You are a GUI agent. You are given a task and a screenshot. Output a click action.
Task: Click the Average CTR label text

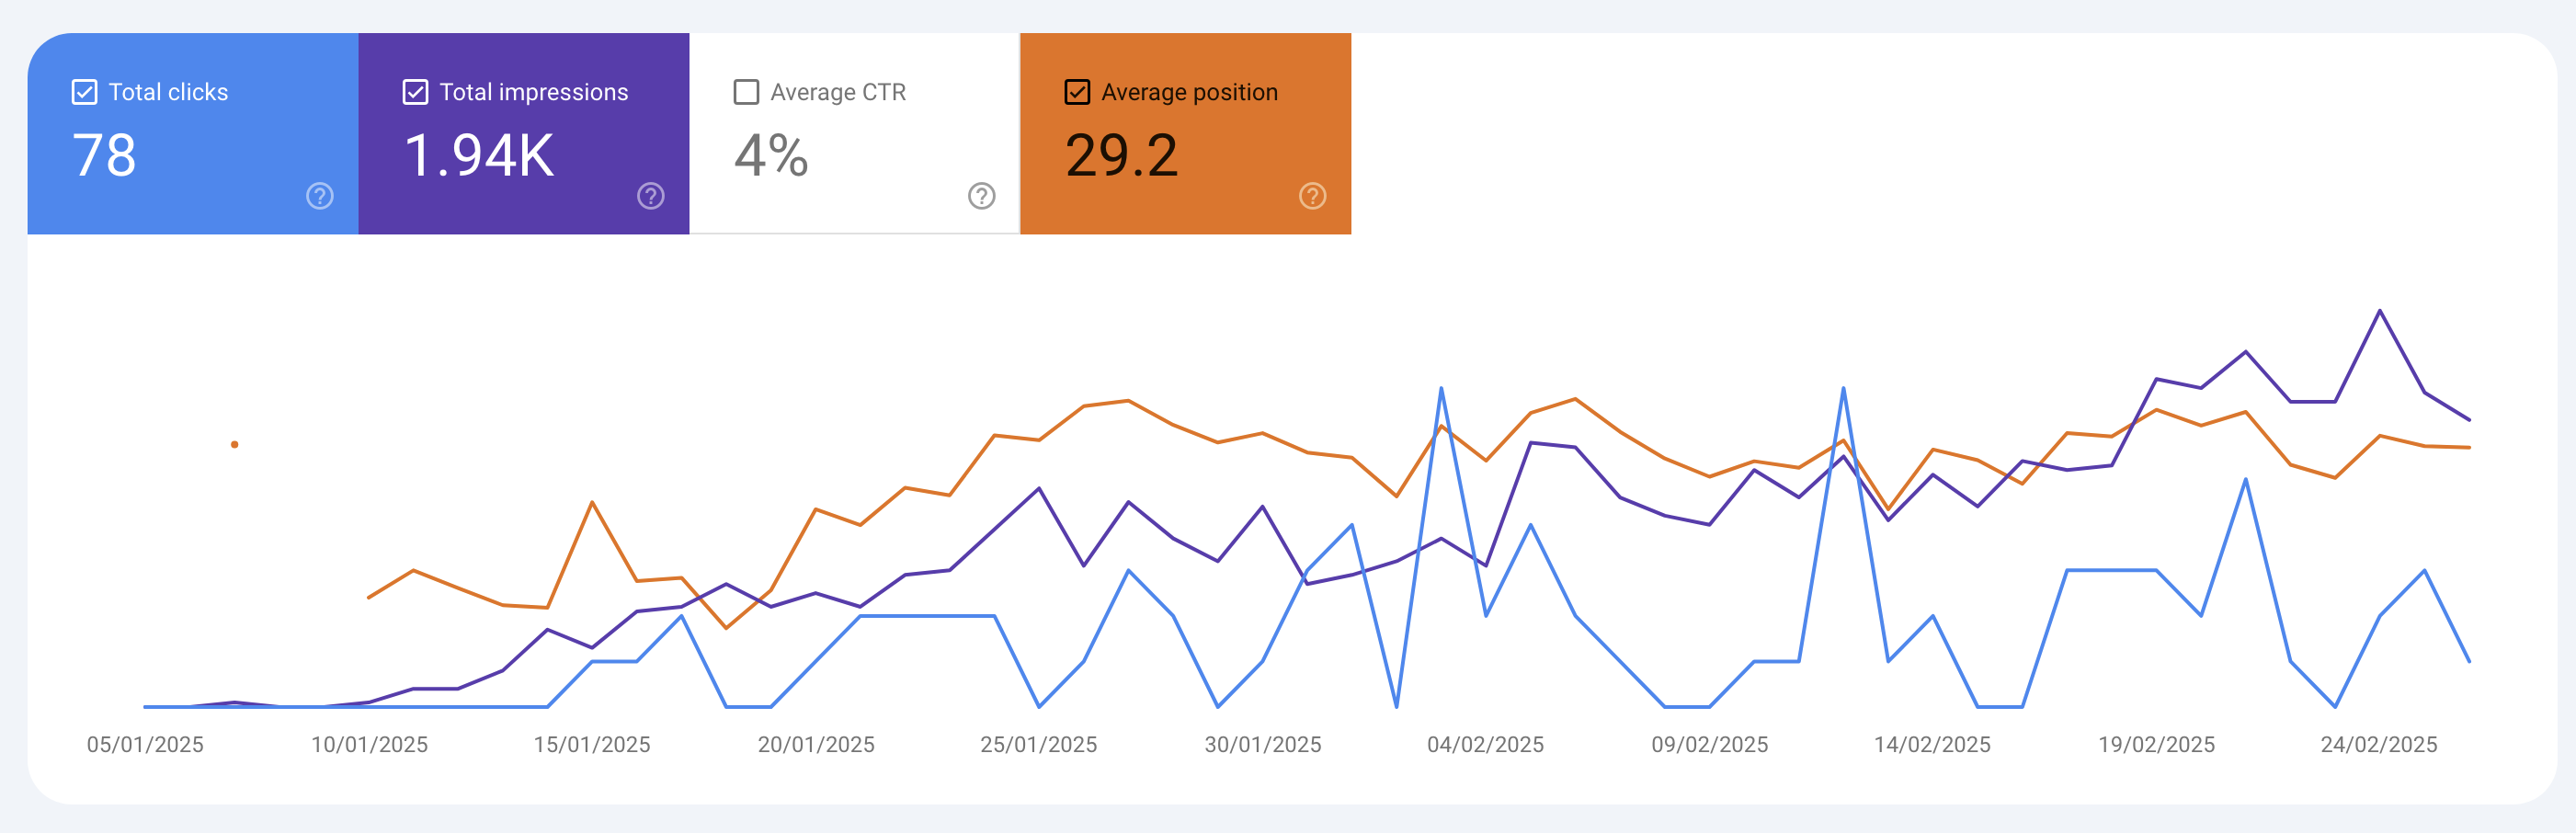coord(837,92)
